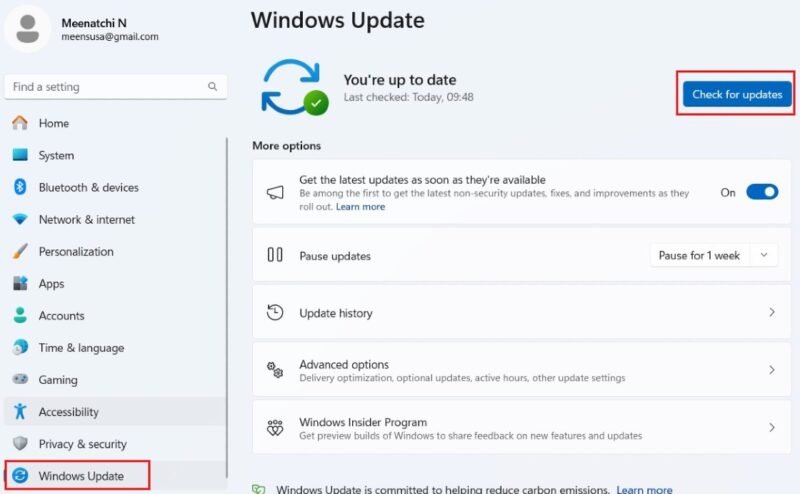Click the You're up to date heading
This screenshot has width=800, height=494.
(x=399, y=80)
